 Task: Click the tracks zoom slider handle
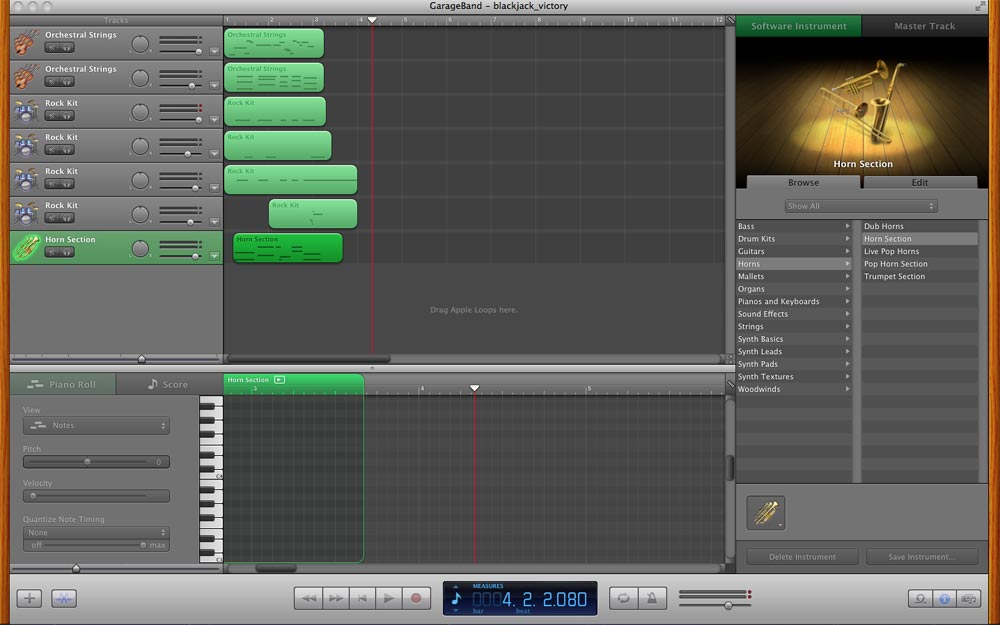142,359
